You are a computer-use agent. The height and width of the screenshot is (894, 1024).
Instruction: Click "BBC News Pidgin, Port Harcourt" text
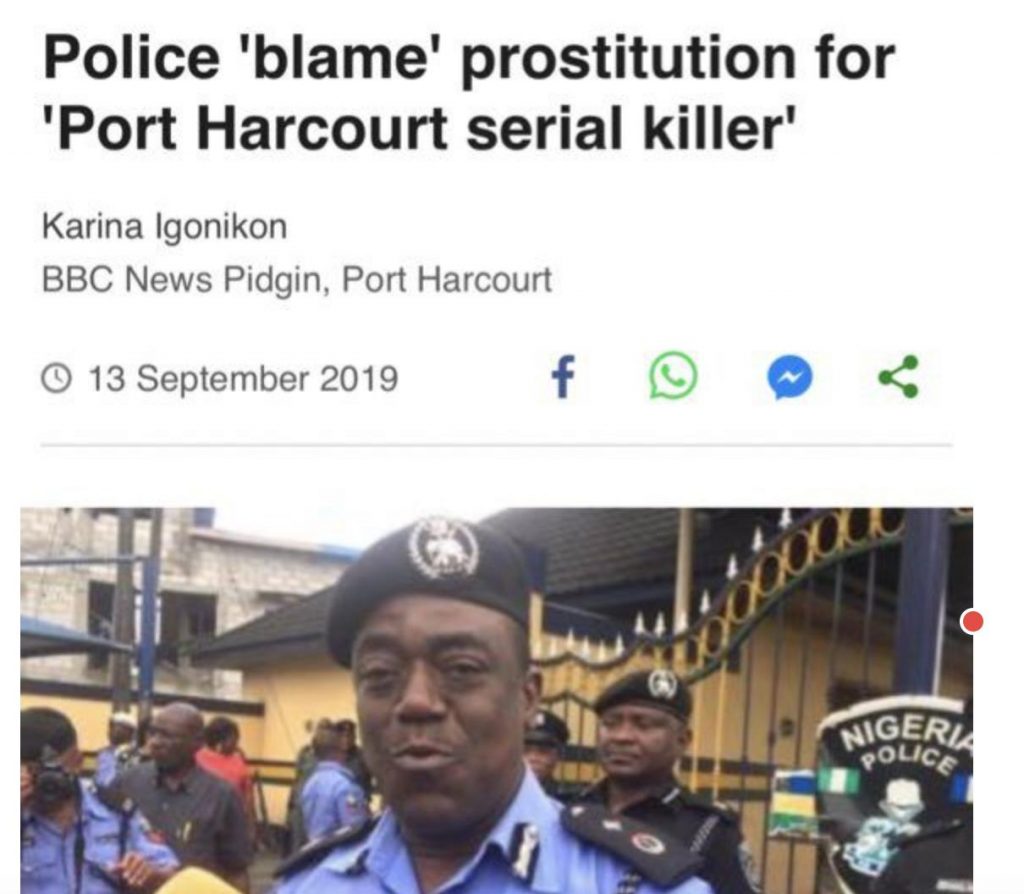click(x=297, y=279)
